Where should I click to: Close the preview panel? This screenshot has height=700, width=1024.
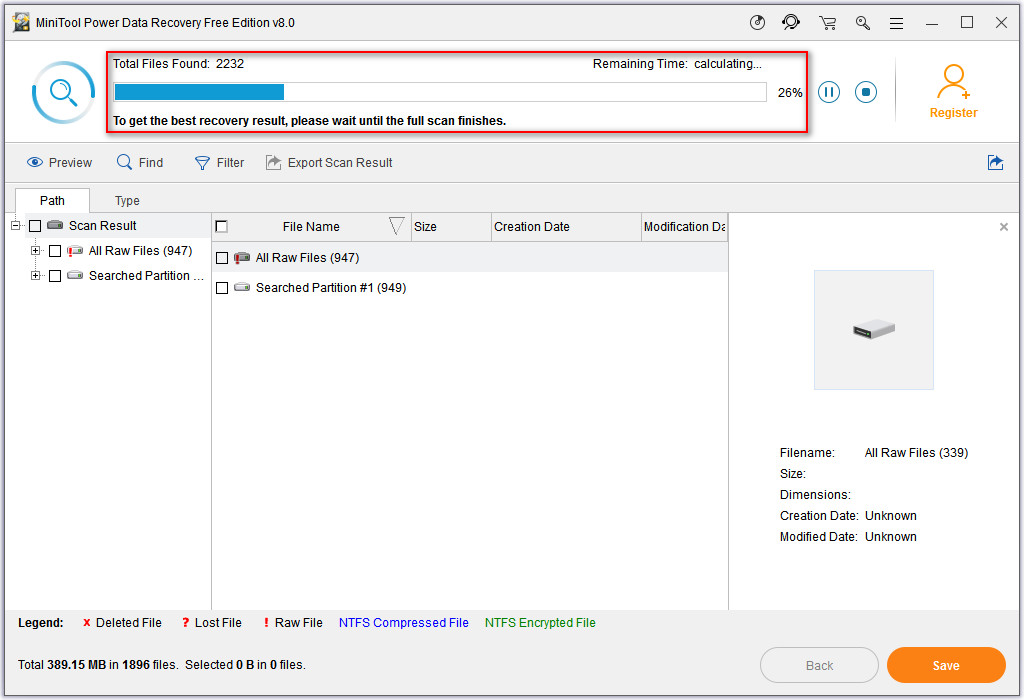1004,227
